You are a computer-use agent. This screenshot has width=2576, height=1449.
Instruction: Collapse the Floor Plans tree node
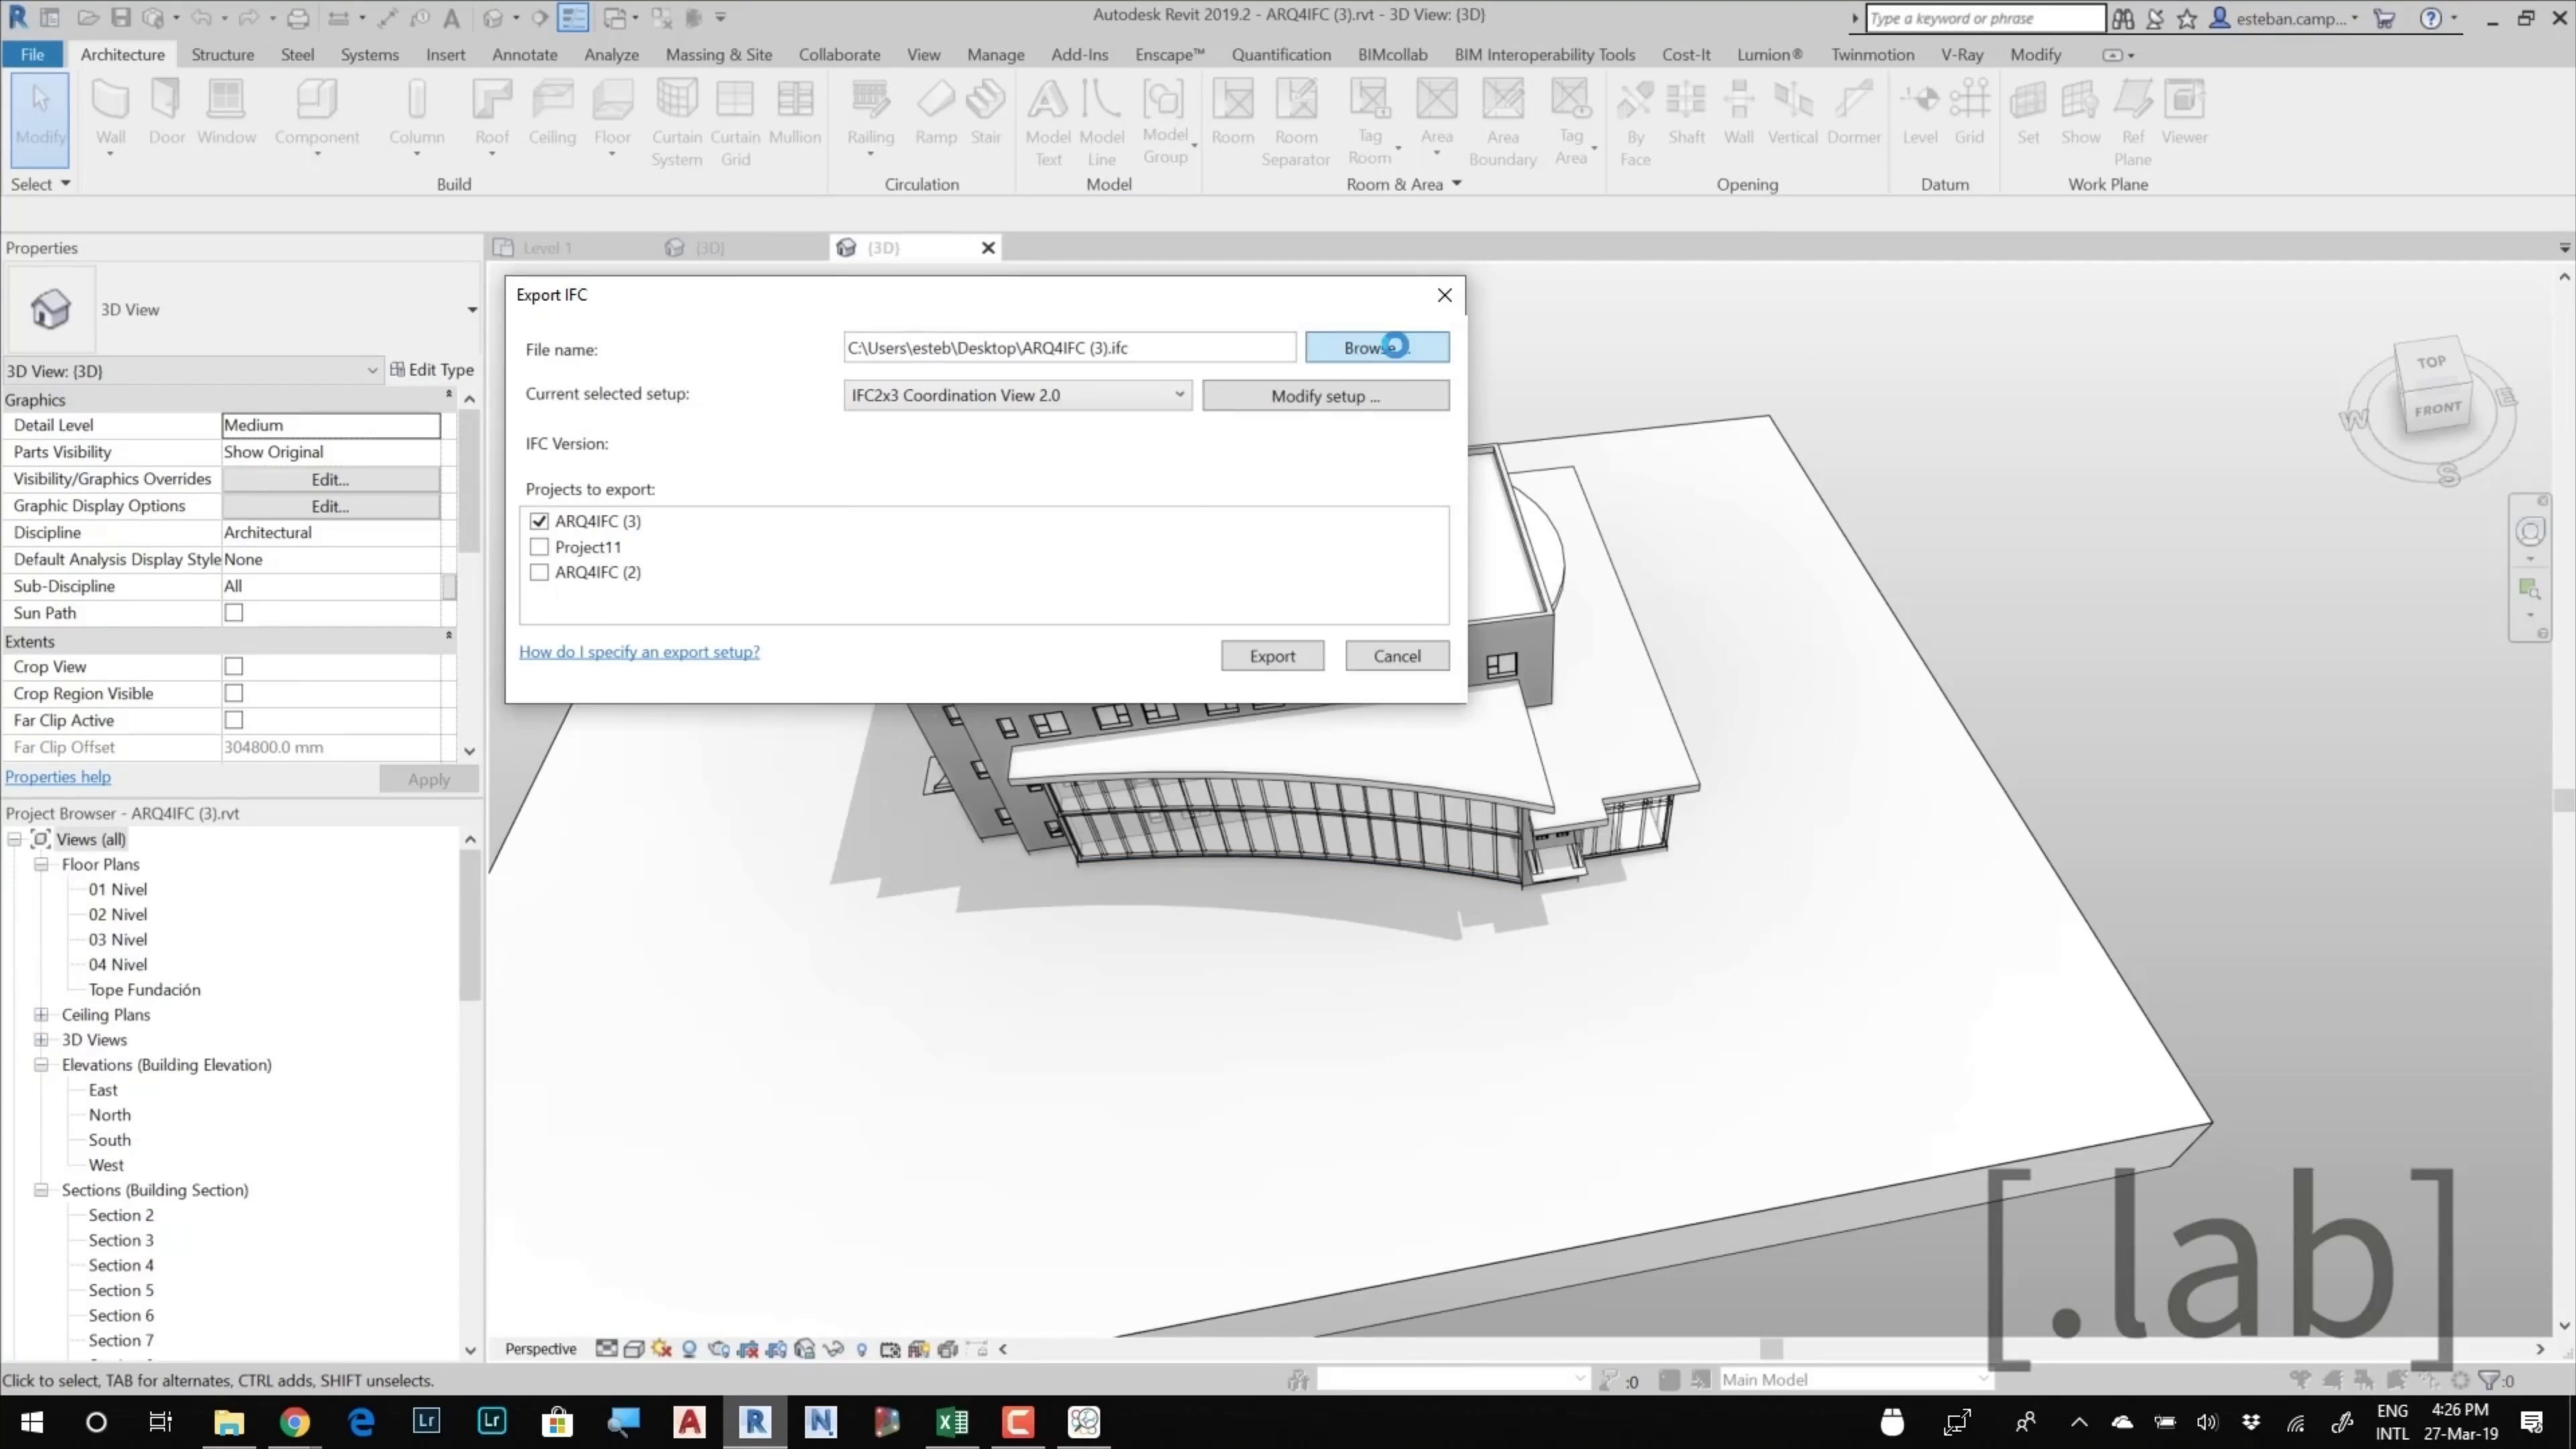click(x=41, y=864)
